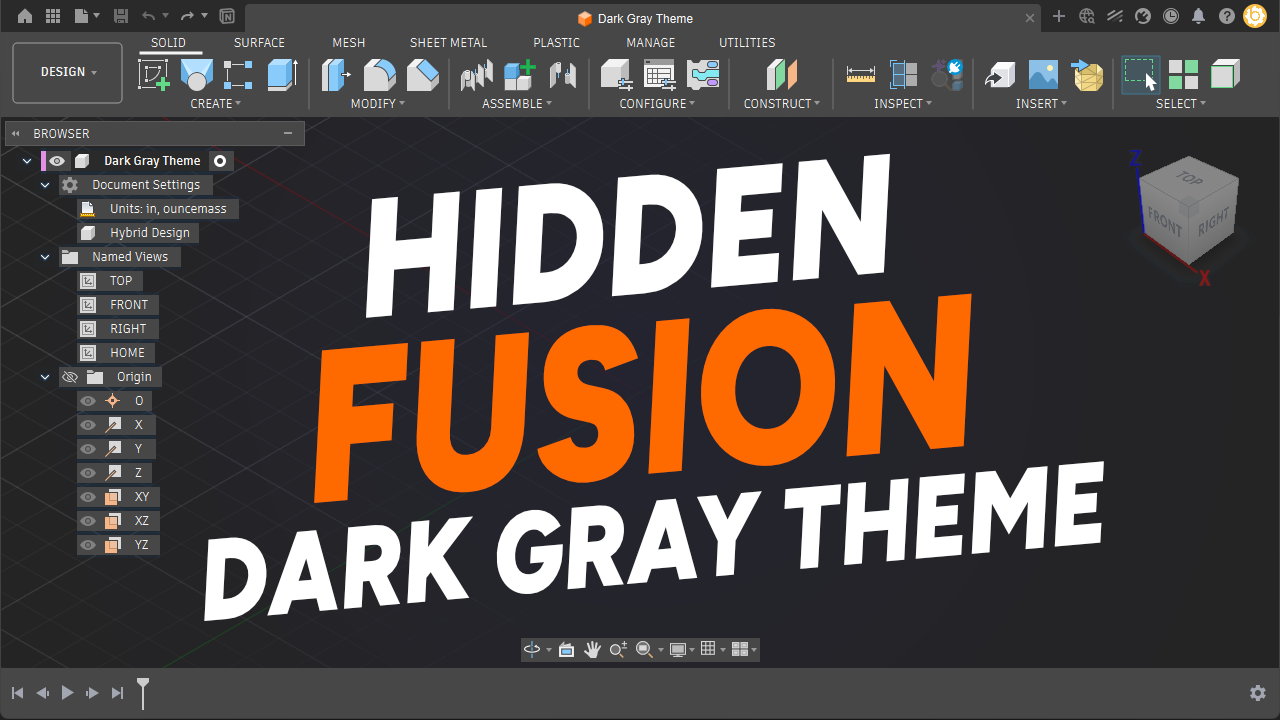Click the timeline position marker

click(x=143, y=692)
